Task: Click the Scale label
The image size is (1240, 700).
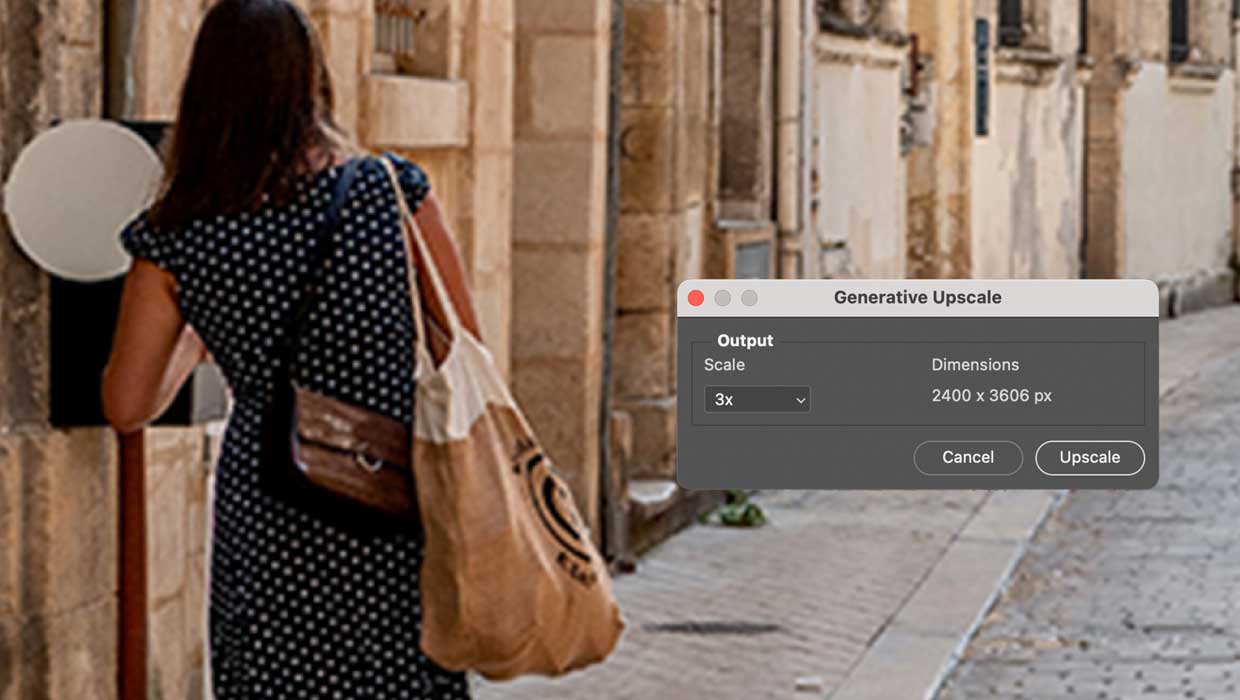Action: tap(724, 365)
